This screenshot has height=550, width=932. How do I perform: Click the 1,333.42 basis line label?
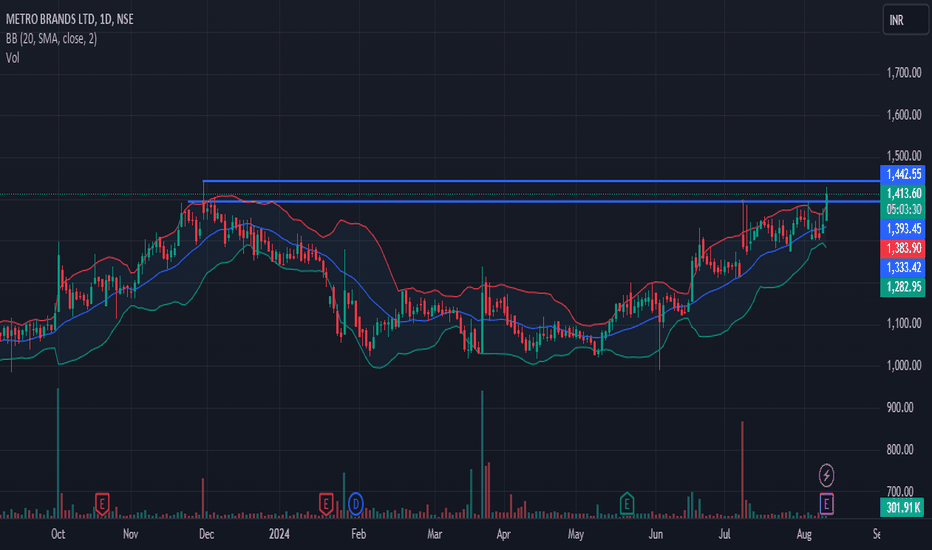click(x=903, y=268)
